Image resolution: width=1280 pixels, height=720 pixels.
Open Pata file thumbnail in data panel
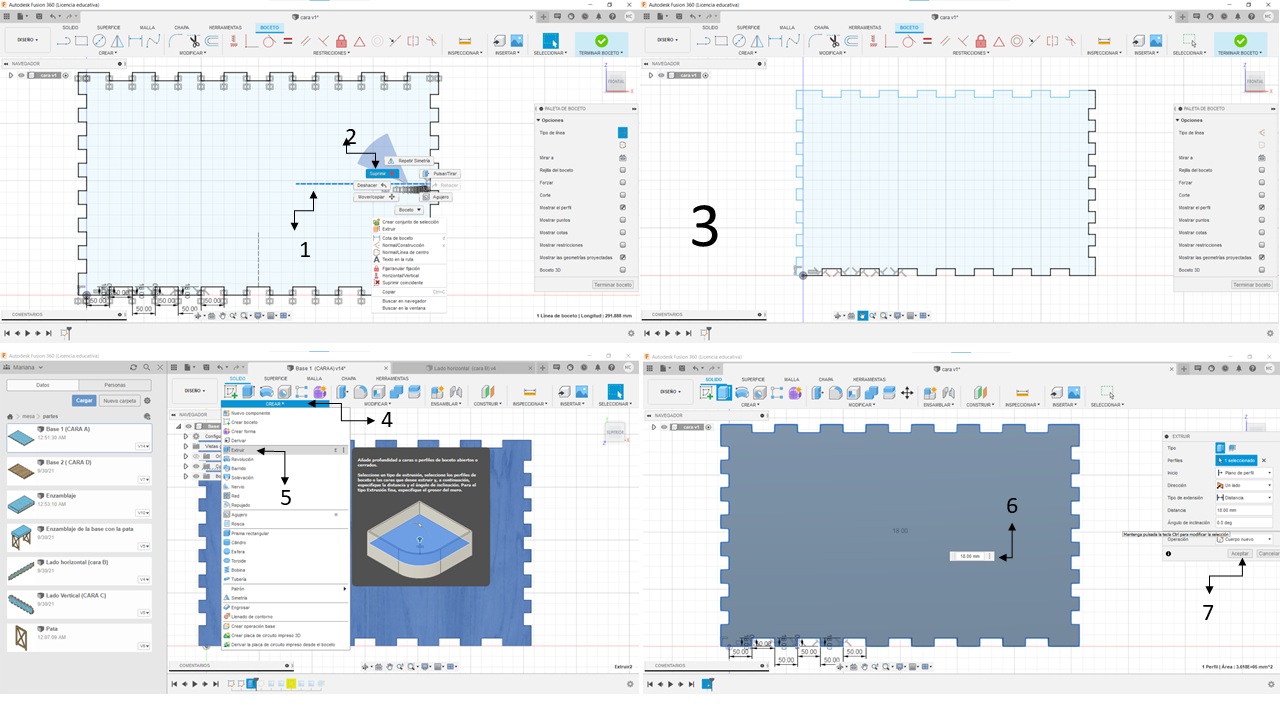click(20, 636)
